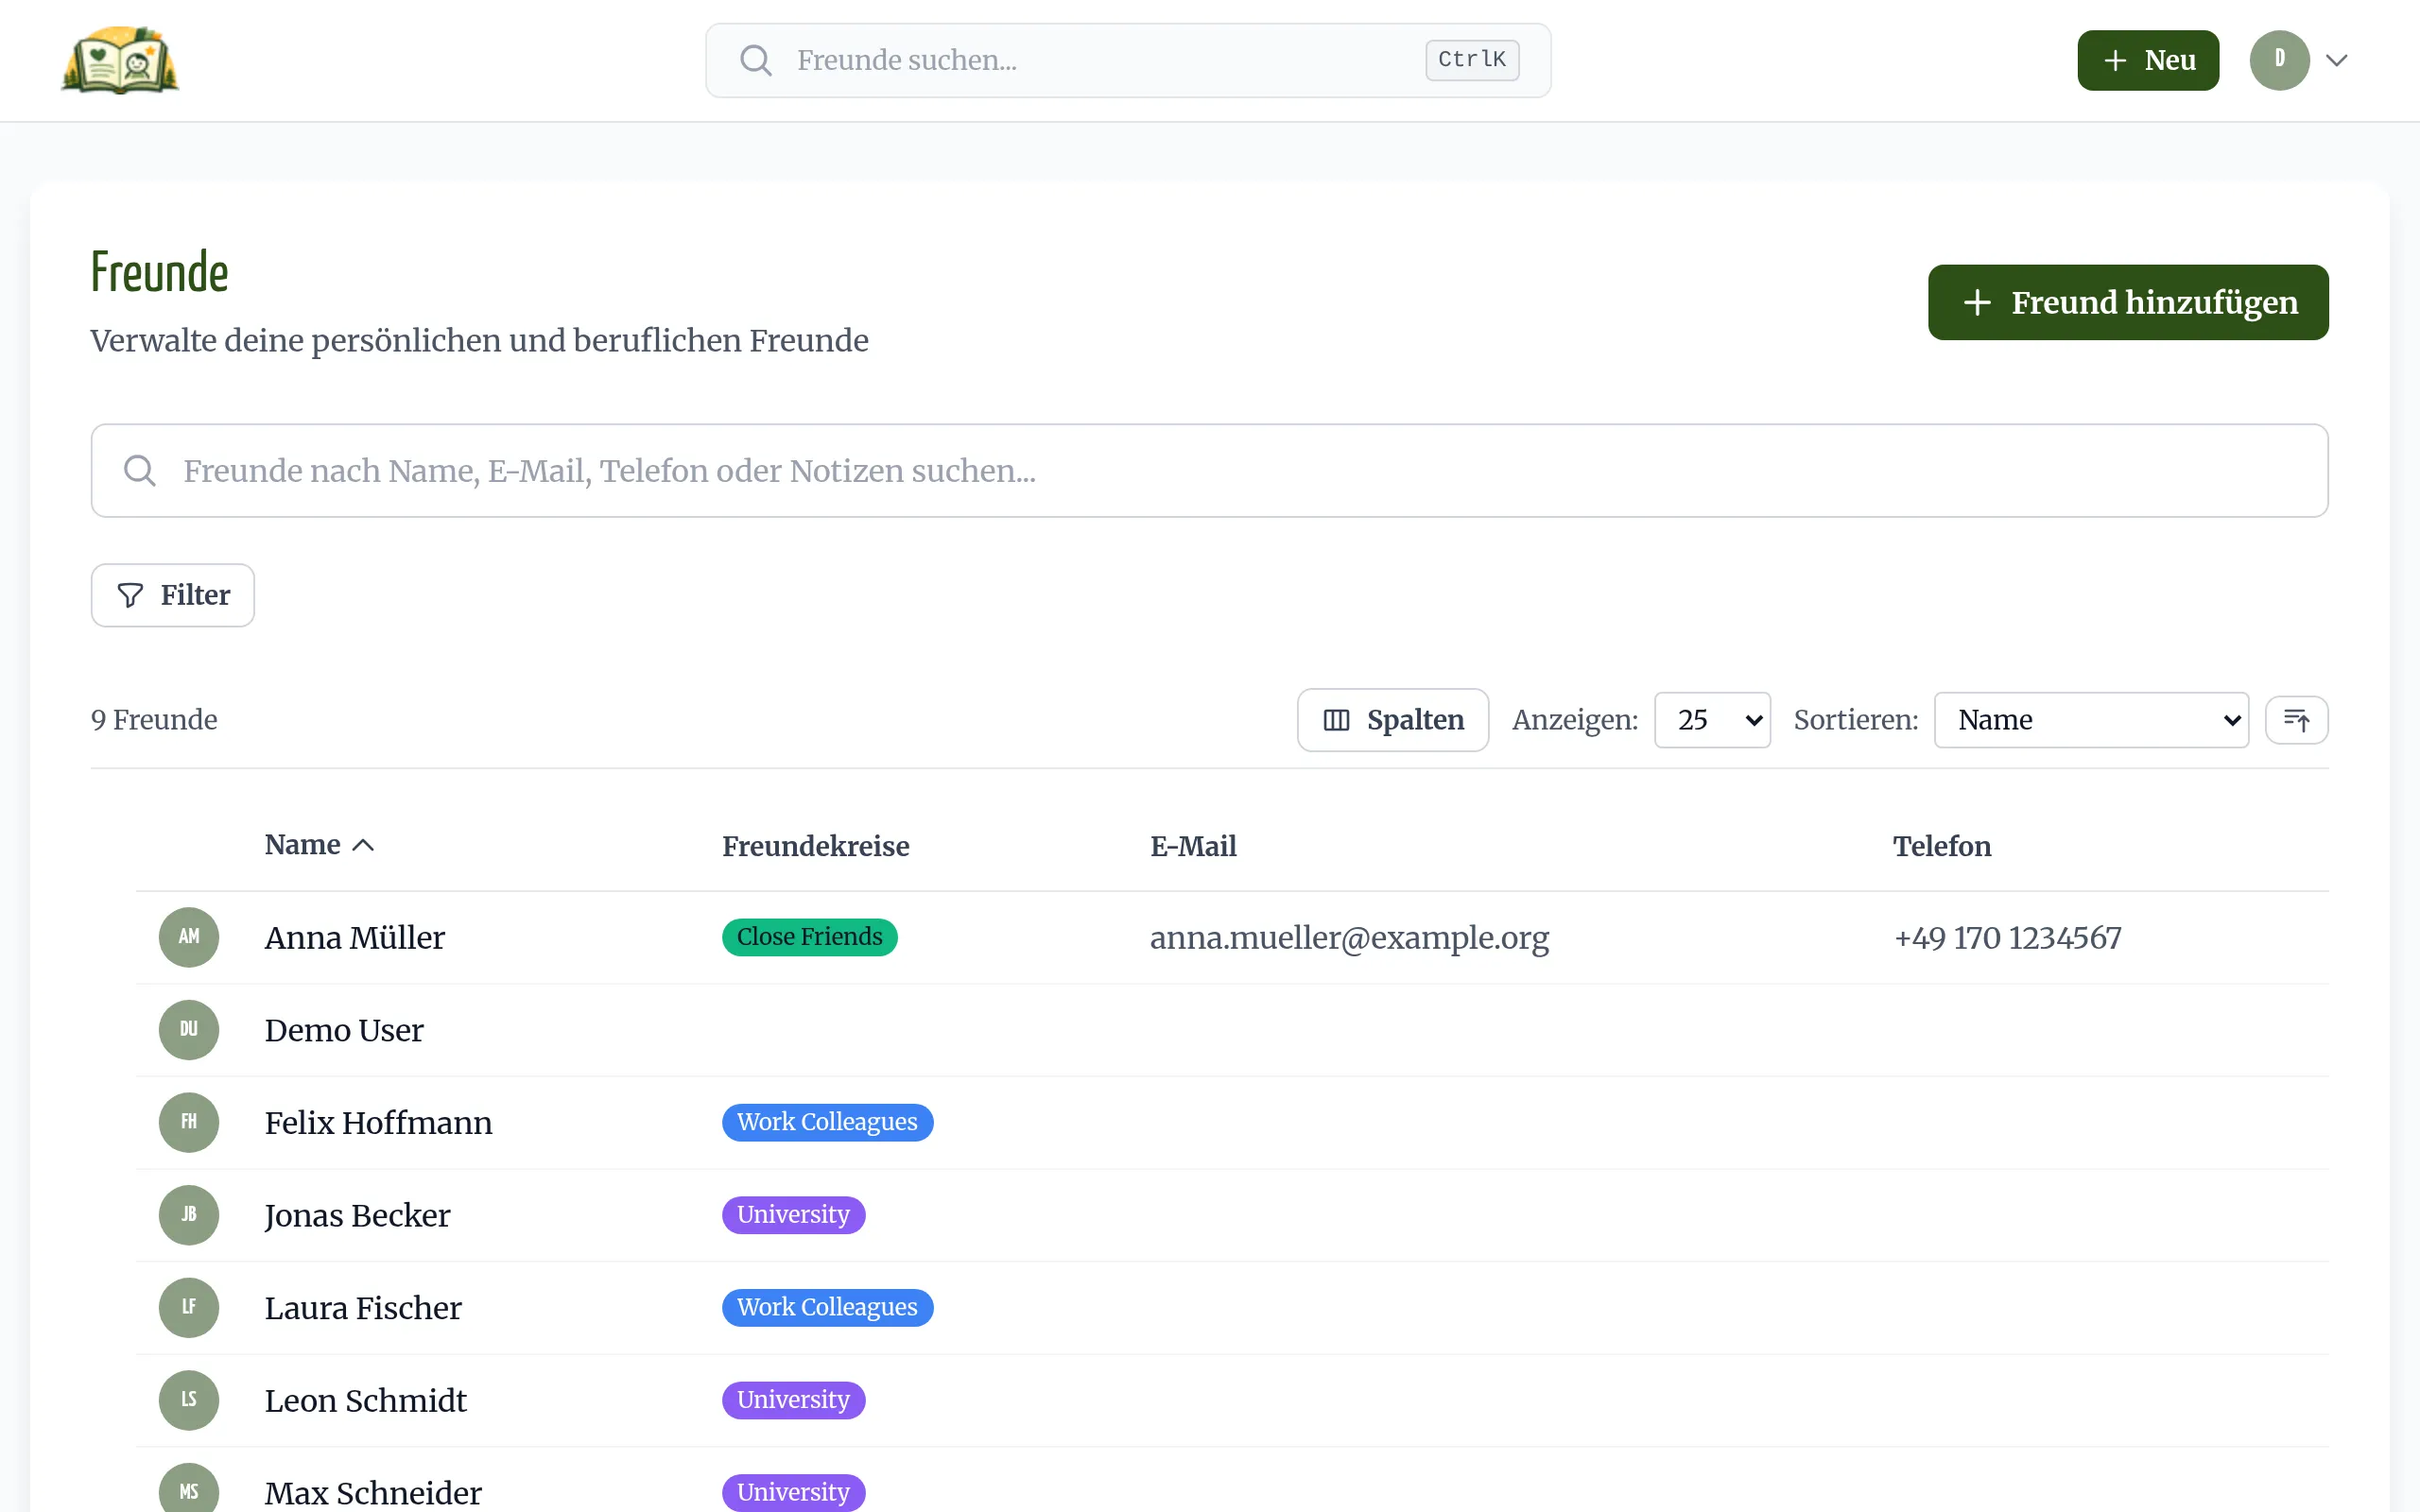Click the E-Mail column header
The height and width of the screenshot is (1512, 2420).
point(1193,846)
